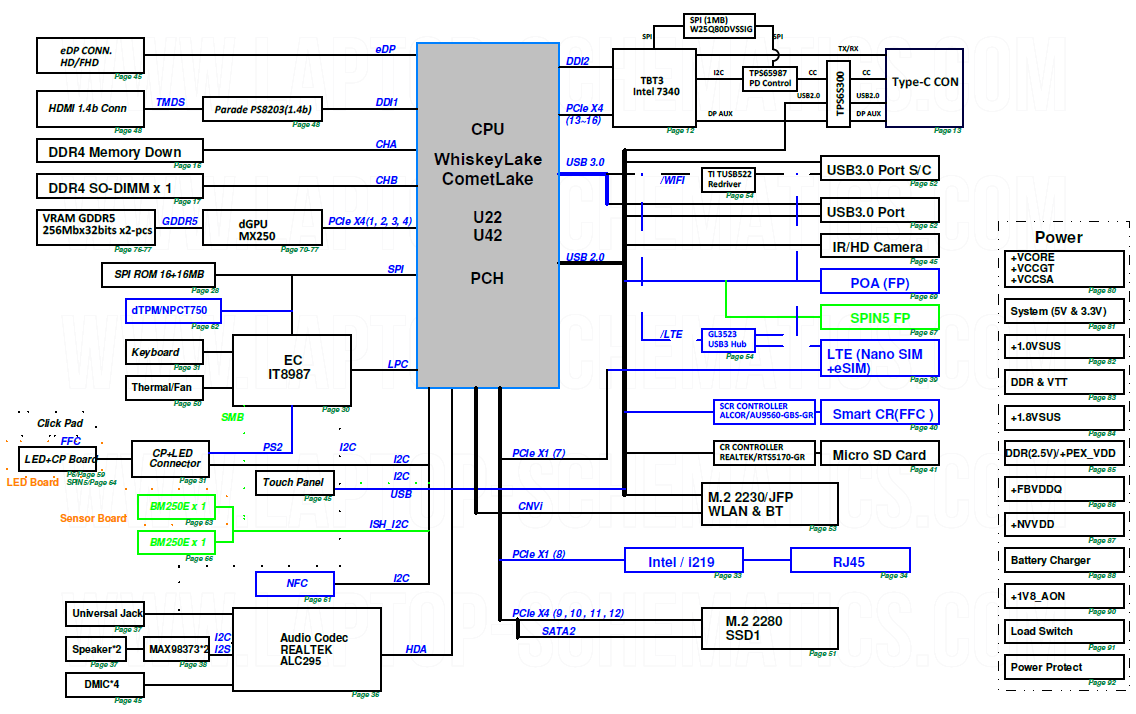
Task: Select the DDR(2.5V)/+PEX_VDD block
Action: coord(1064,453)
